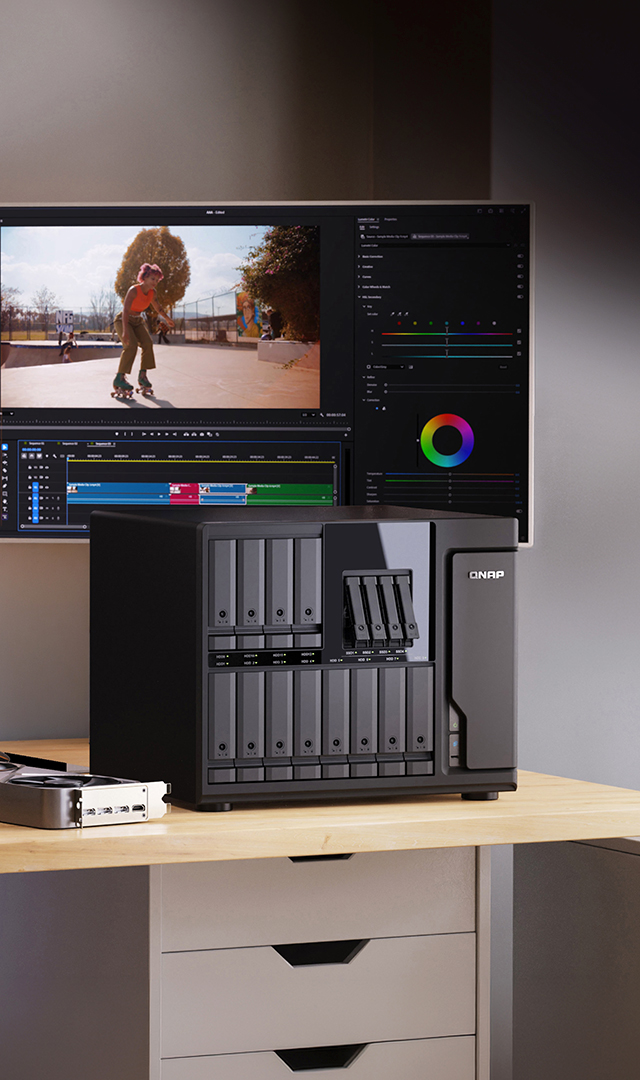Image resolution: width=640 pixels, height=1080 pixels.
Task: Open the Lumetri Color effect dropdown
Action: 434,245
